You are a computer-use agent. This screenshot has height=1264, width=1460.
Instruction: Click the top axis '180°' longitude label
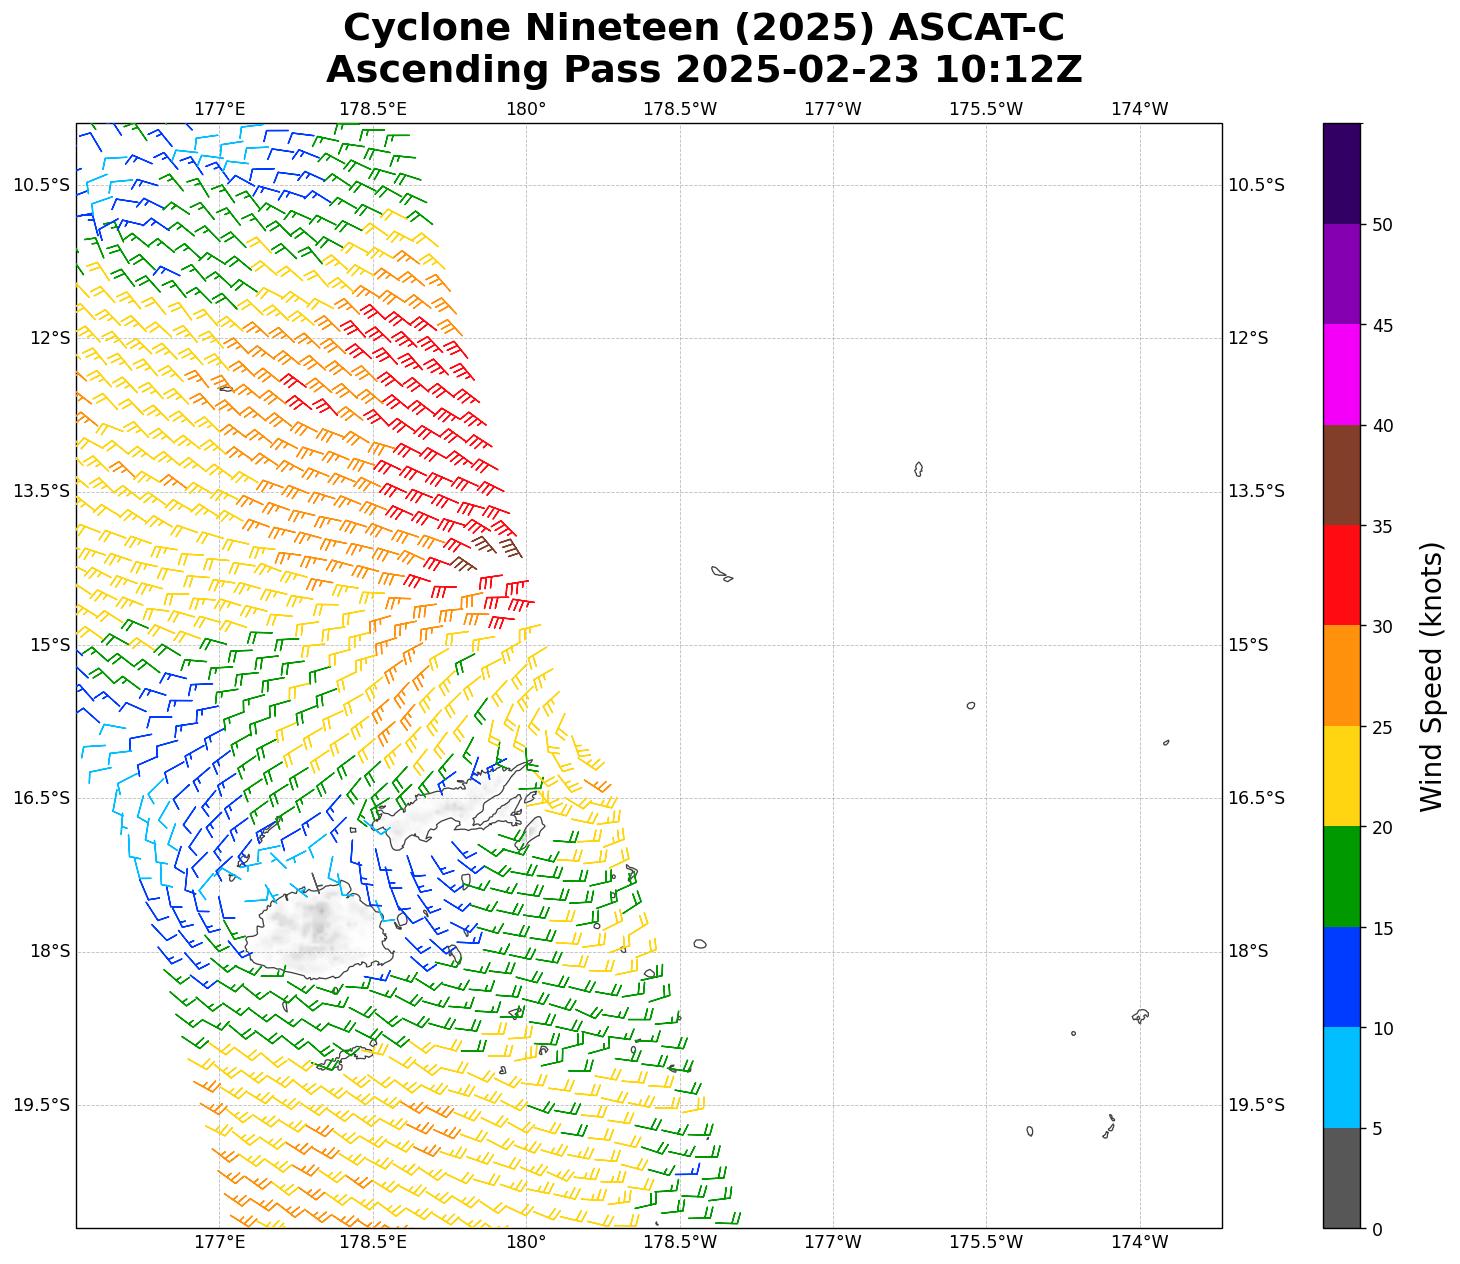tap(526, 109)
